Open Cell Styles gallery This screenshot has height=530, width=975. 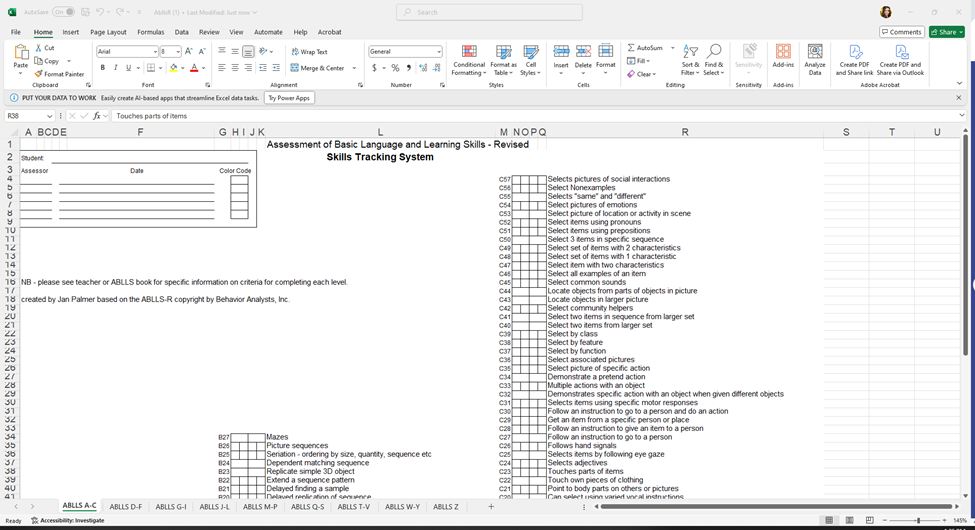click(x=530, y=60)
